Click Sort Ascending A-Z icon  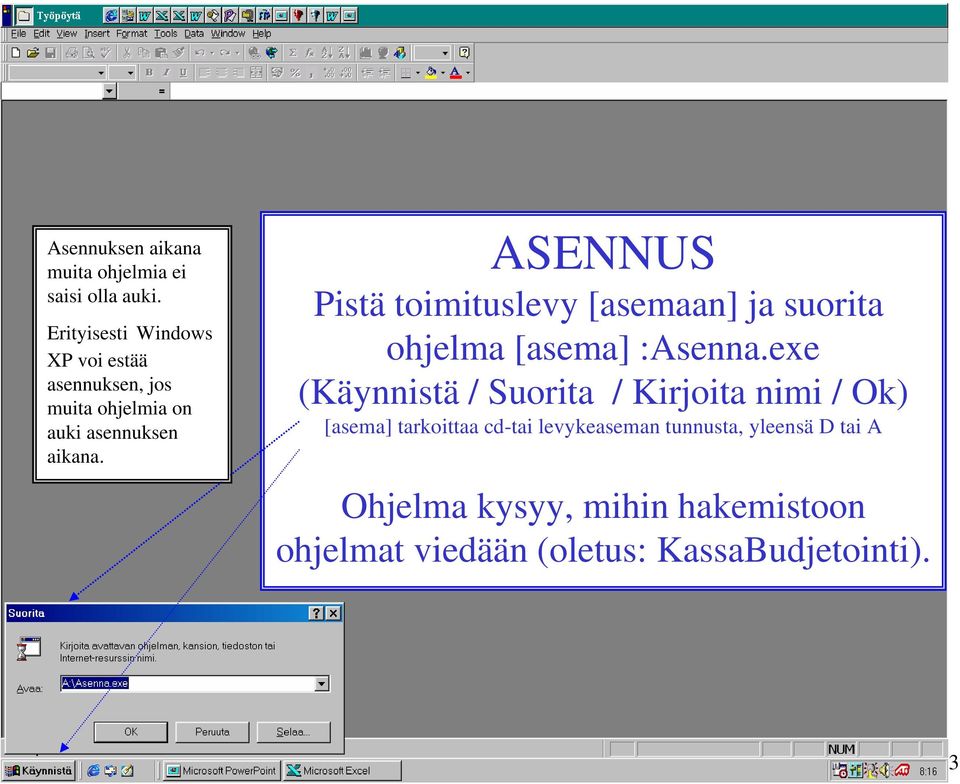[x=327, y=53]
